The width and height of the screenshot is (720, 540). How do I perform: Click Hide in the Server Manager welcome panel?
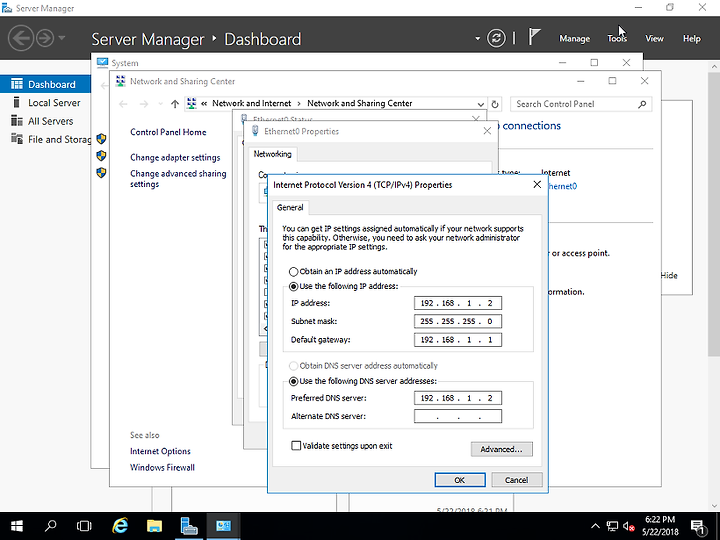coord(669,276)
